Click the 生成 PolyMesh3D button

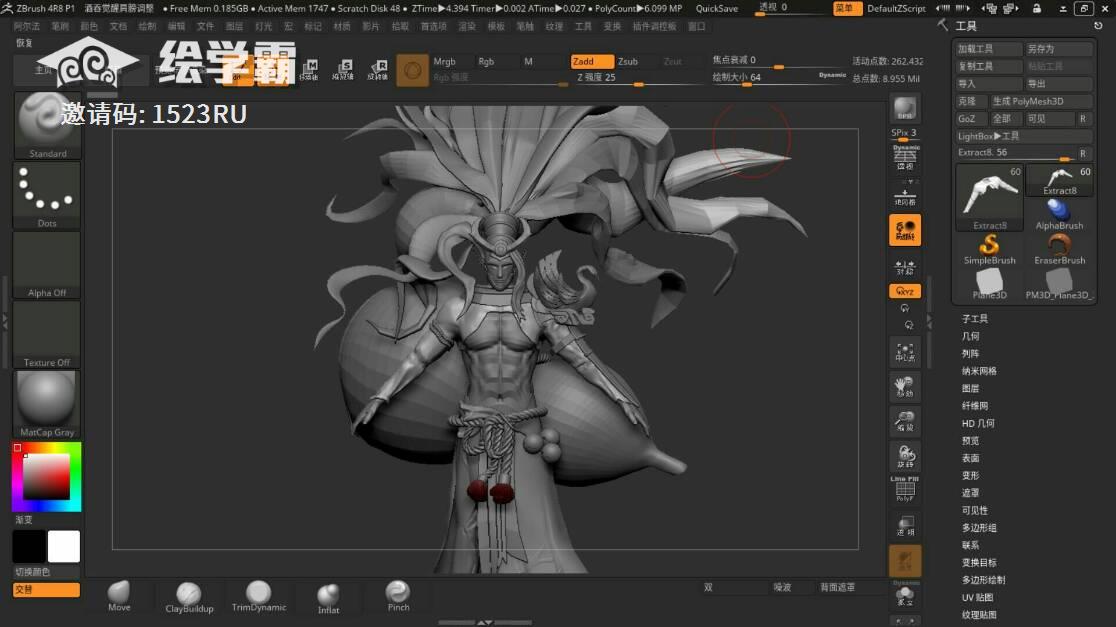[1041, 101]
